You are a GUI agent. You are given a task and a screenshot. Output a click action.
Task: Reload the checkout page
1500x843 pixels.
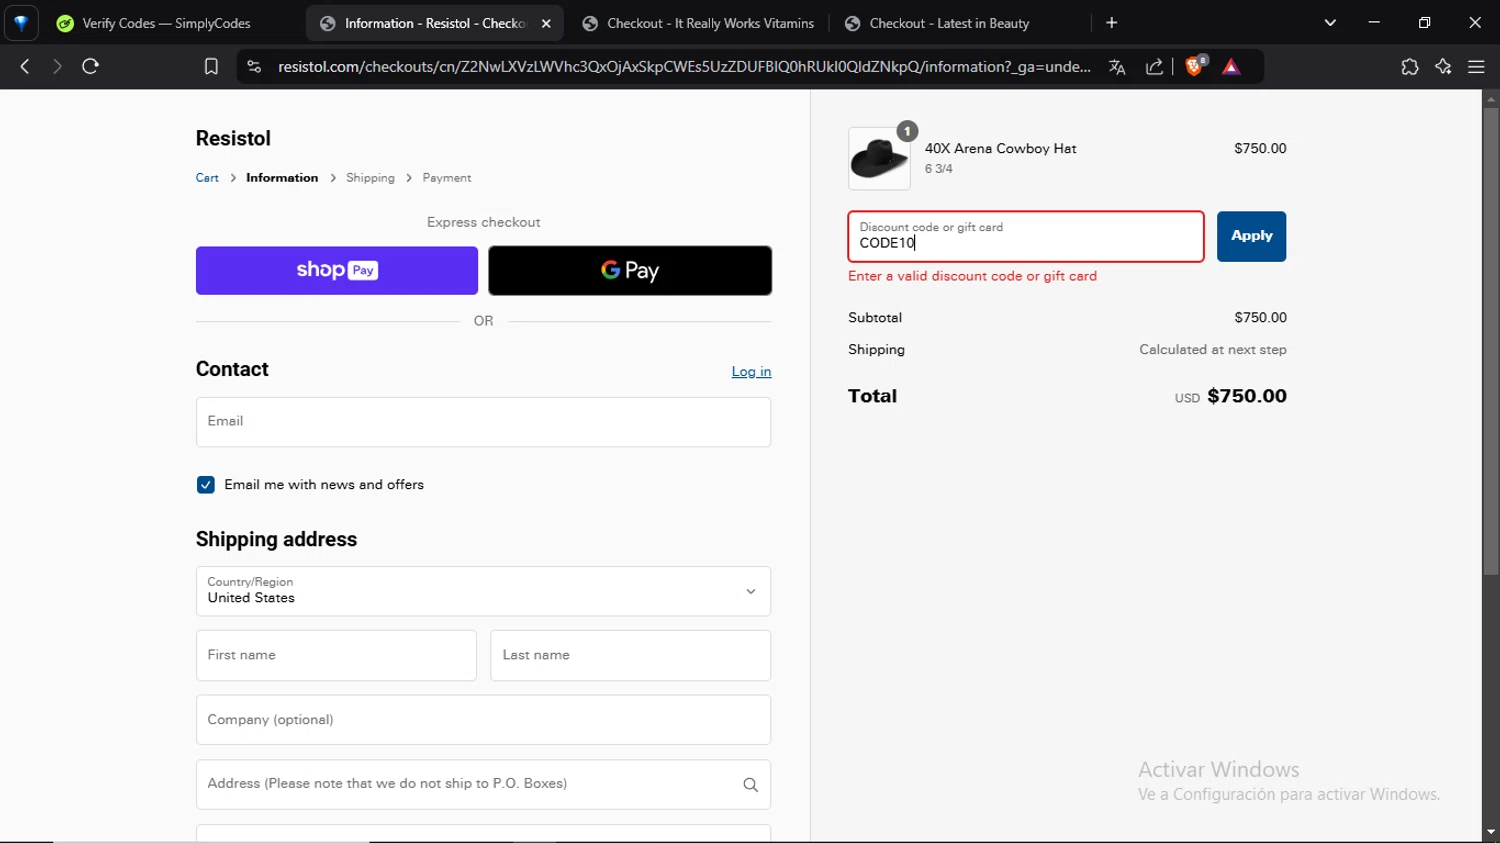pos(91,67)
